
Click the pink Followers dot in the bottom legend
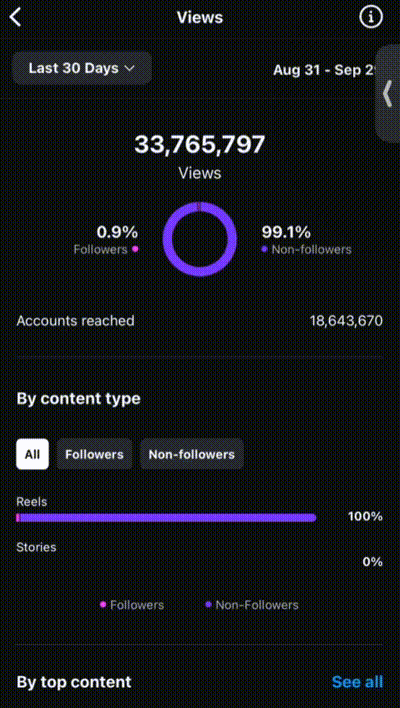tap(103, 605)
